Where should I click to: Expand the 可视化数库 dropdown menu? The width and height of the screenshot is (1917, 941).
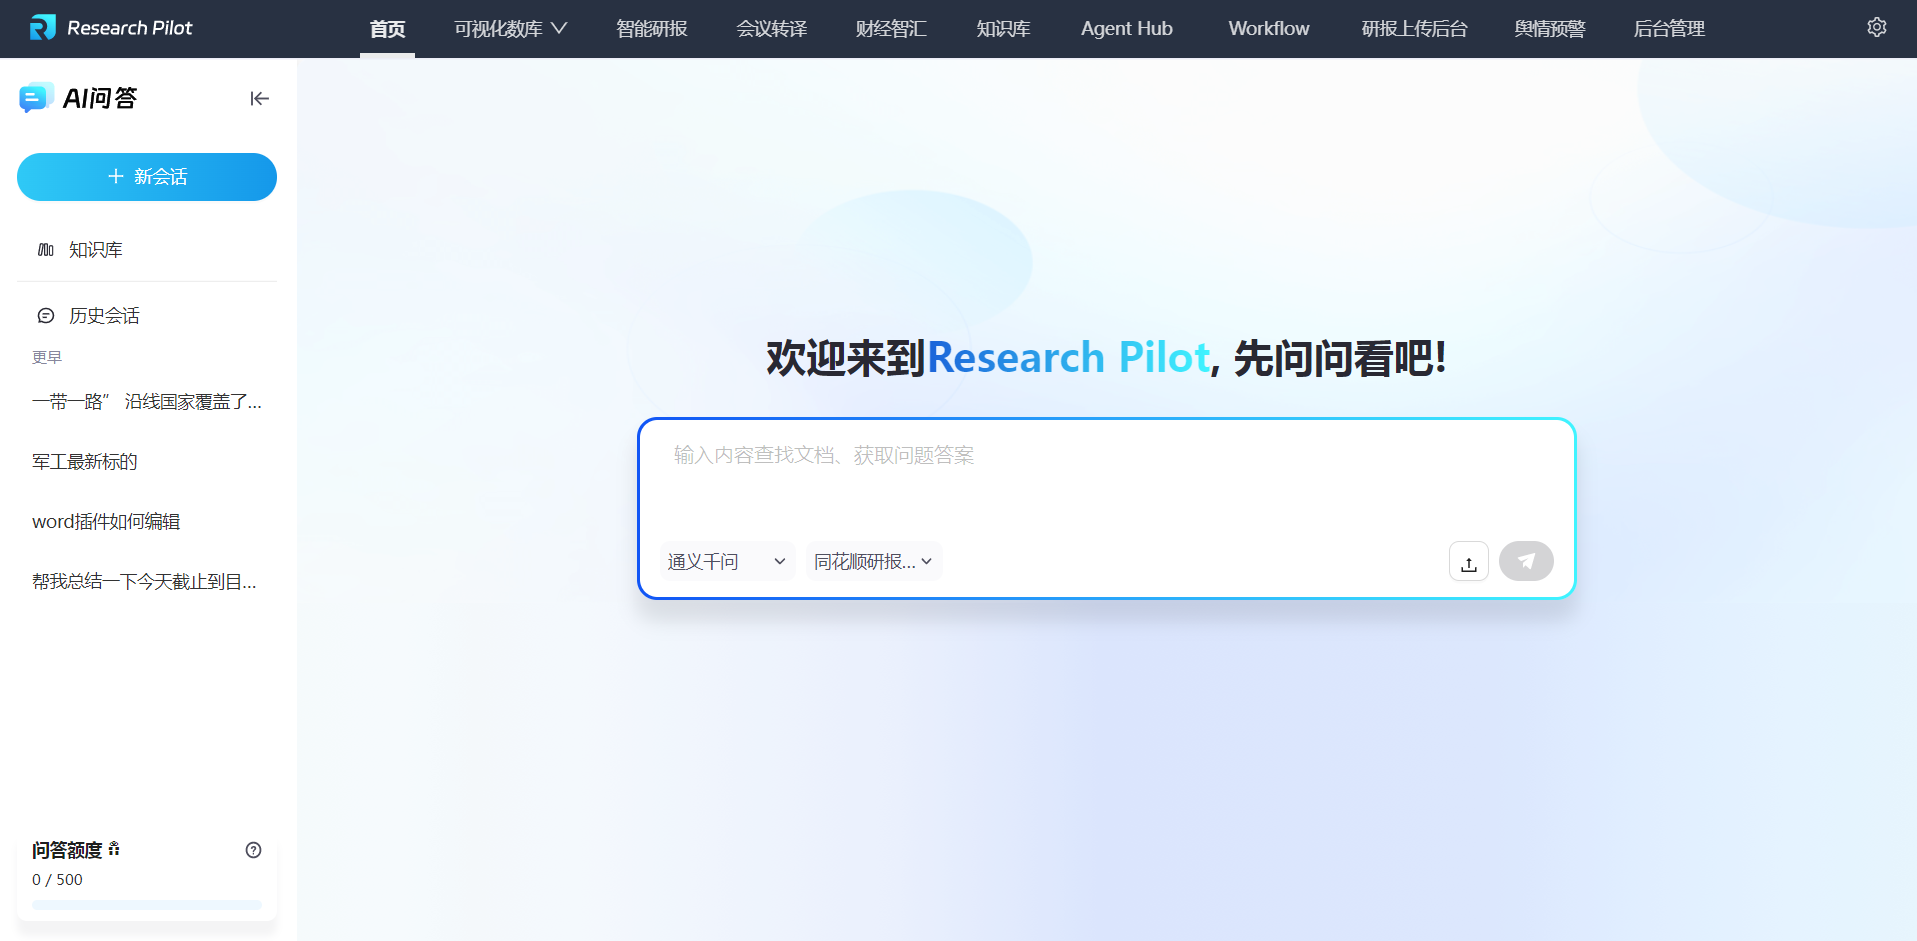coord(510,29)
